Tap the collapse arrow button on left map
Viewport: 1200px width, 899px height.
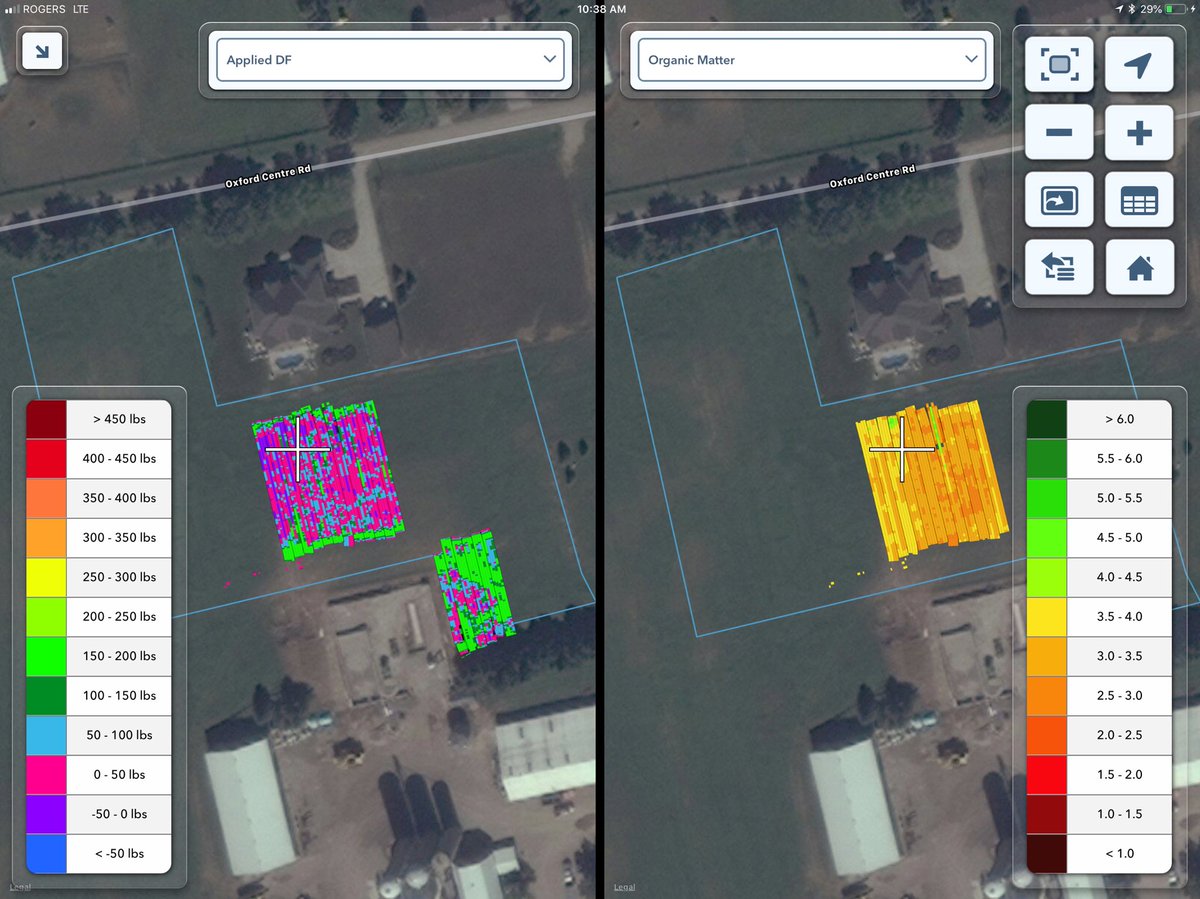(42, 50)
